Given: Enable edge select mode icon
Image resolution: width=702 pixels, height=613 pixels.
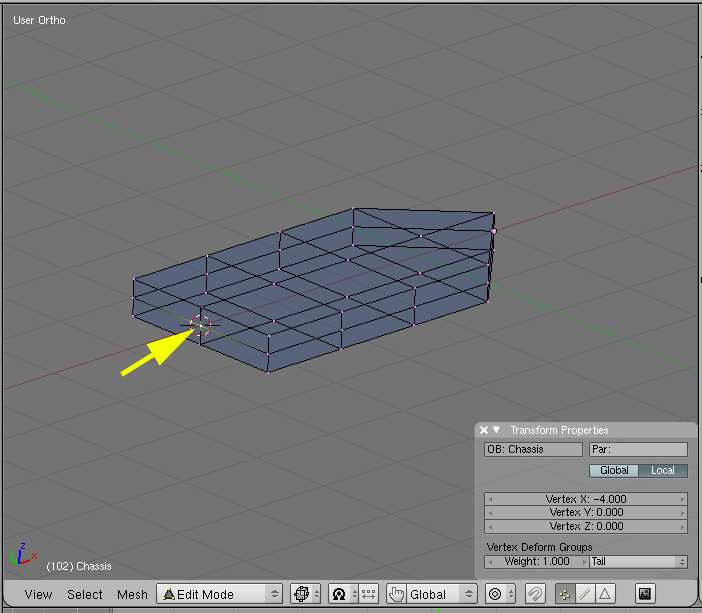Looking at the screenshot, I should 585,594.
